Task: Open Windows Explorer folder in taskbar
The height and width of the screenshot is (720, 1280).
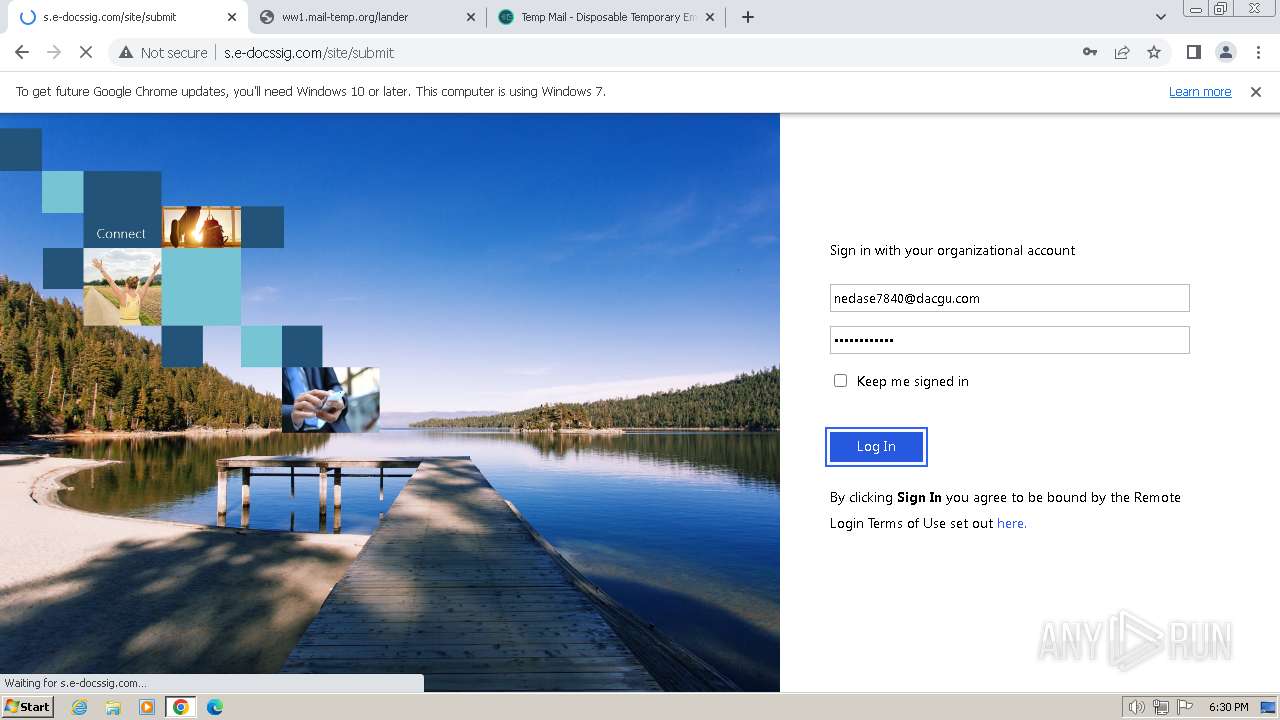Action: (113, 707)
